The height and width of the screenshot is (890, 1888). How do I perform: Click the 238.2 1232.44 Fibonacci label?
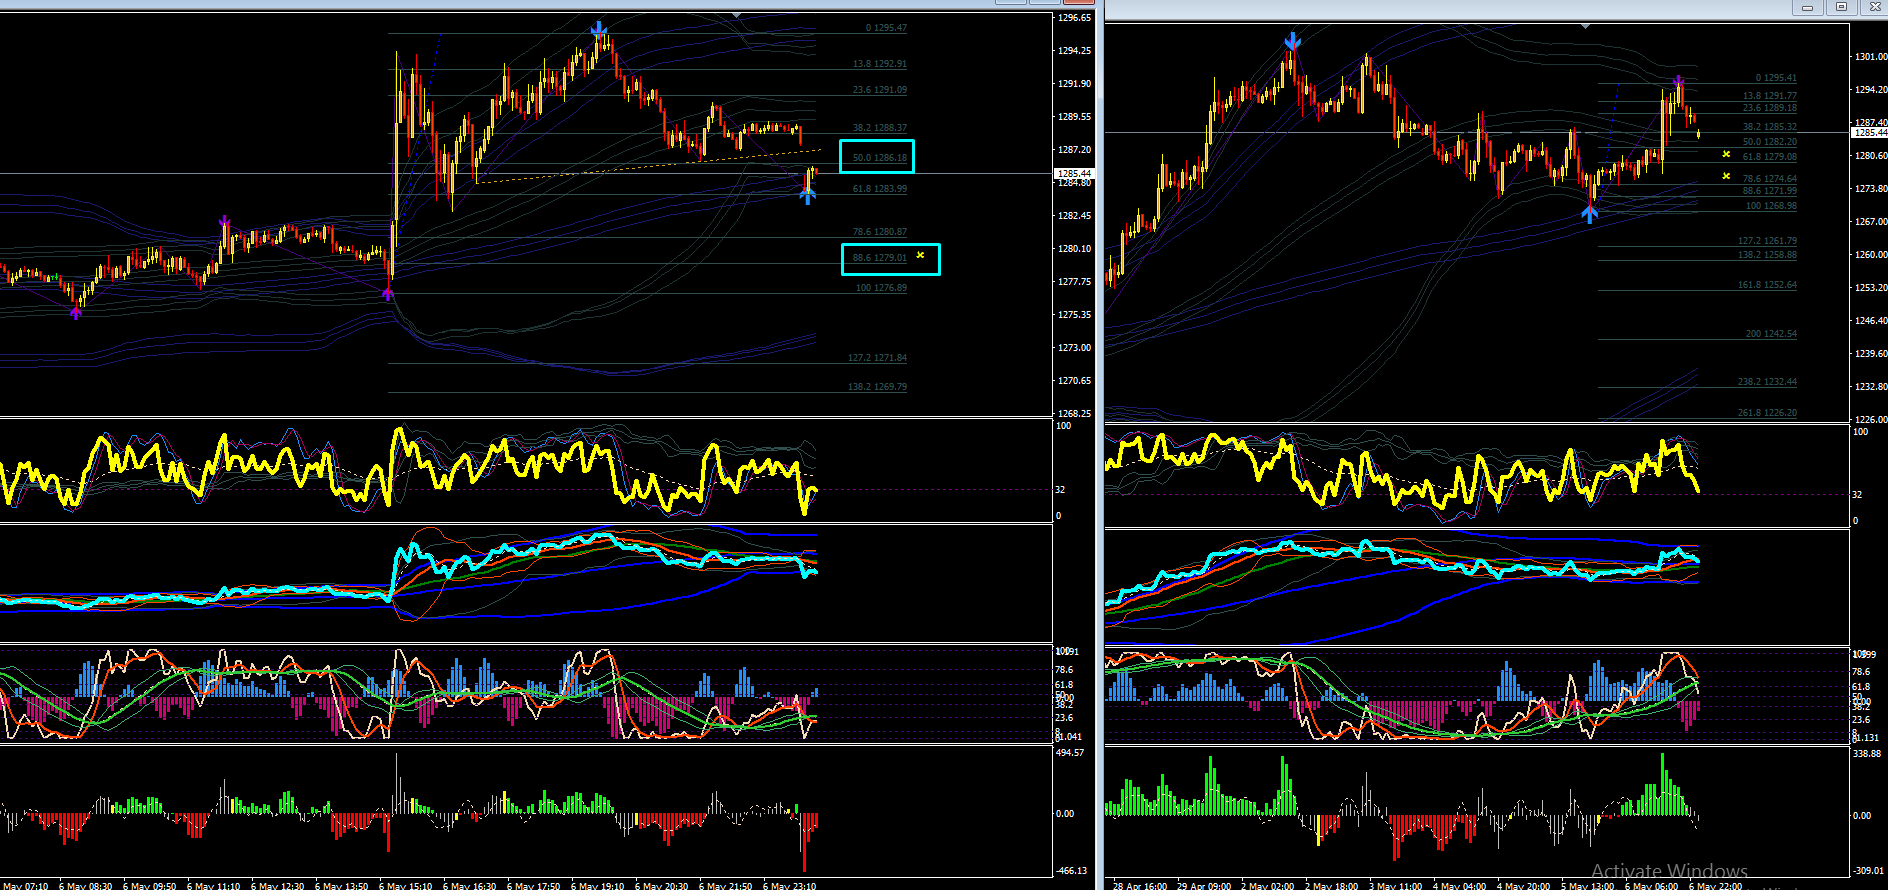coord(1767,382)
